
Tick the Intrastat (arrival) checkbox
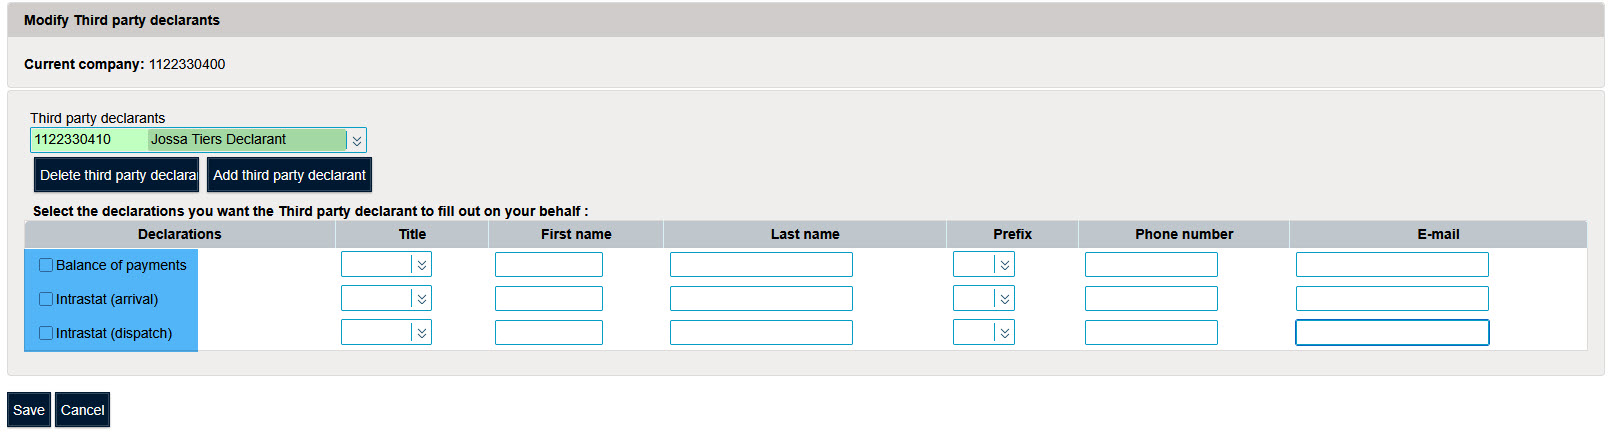point(46,299)
